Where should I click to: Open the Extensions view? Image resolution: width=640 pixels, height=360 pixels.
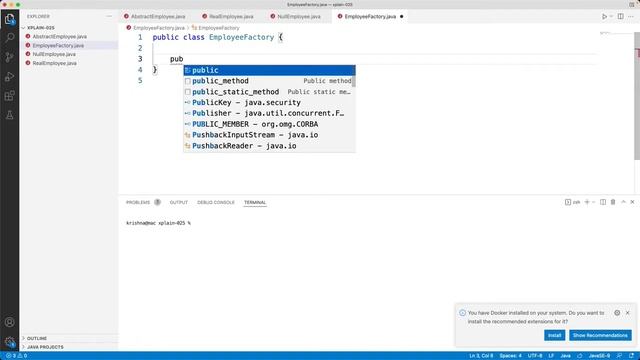click(9, 96)
